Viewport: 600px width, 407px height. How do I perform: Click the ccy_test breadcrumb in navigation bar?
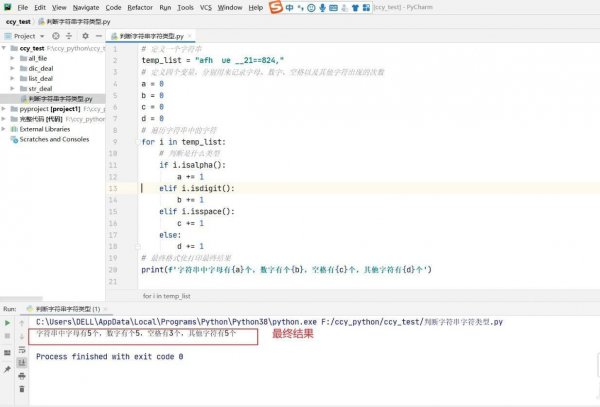18,22
